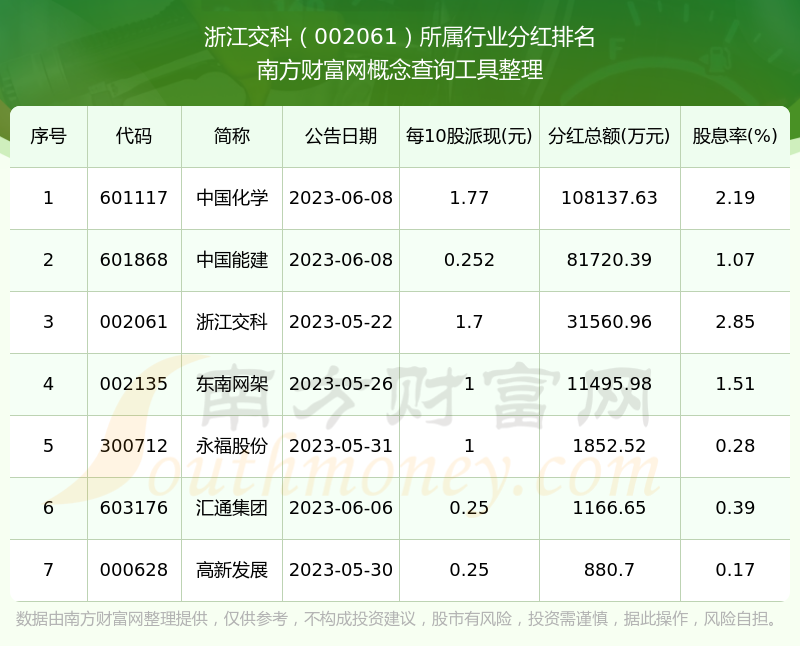Click the 公告日期 column header

pos(341,136)
